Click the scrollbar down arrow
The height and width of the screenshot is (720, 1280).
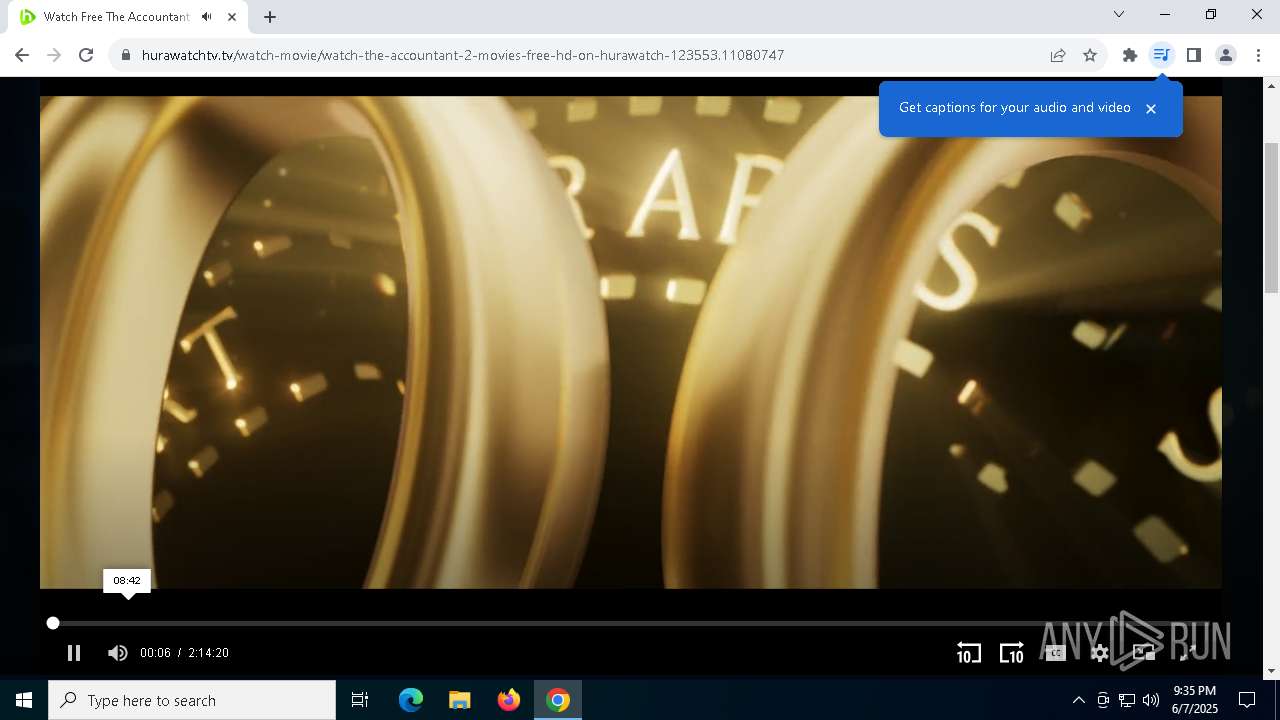[x=1271, y=671]
